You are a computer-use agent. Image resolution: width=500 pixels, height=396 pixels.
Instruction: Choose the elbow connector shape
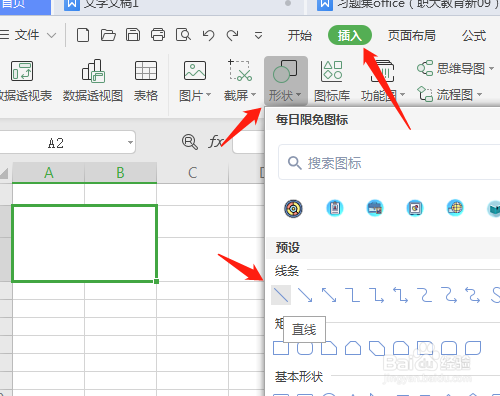(x=353, y=295)
